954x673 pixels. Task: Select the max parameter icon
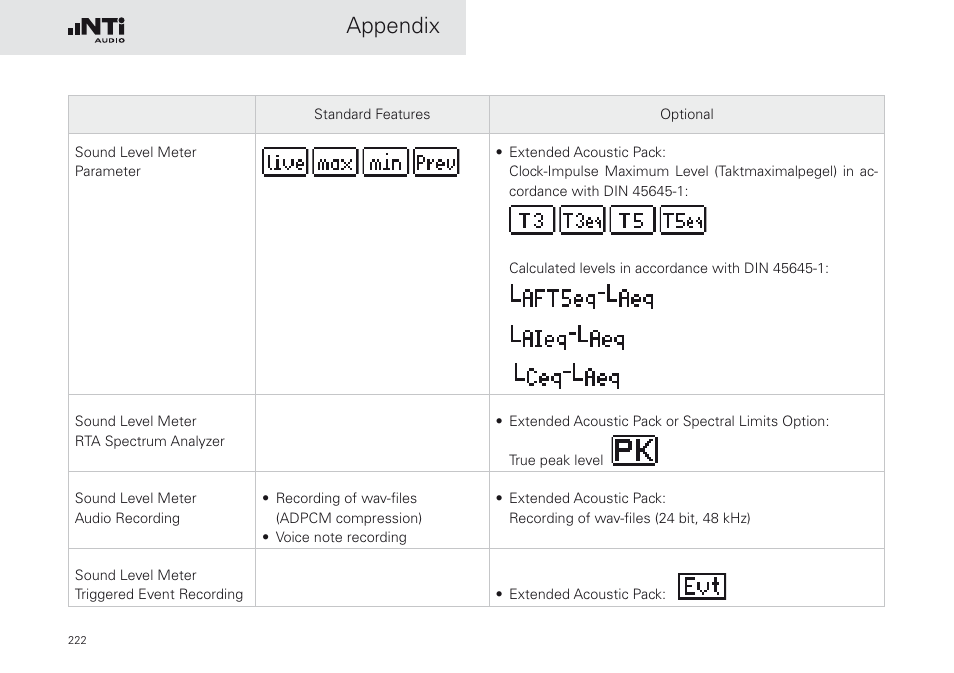coord(335,162)
